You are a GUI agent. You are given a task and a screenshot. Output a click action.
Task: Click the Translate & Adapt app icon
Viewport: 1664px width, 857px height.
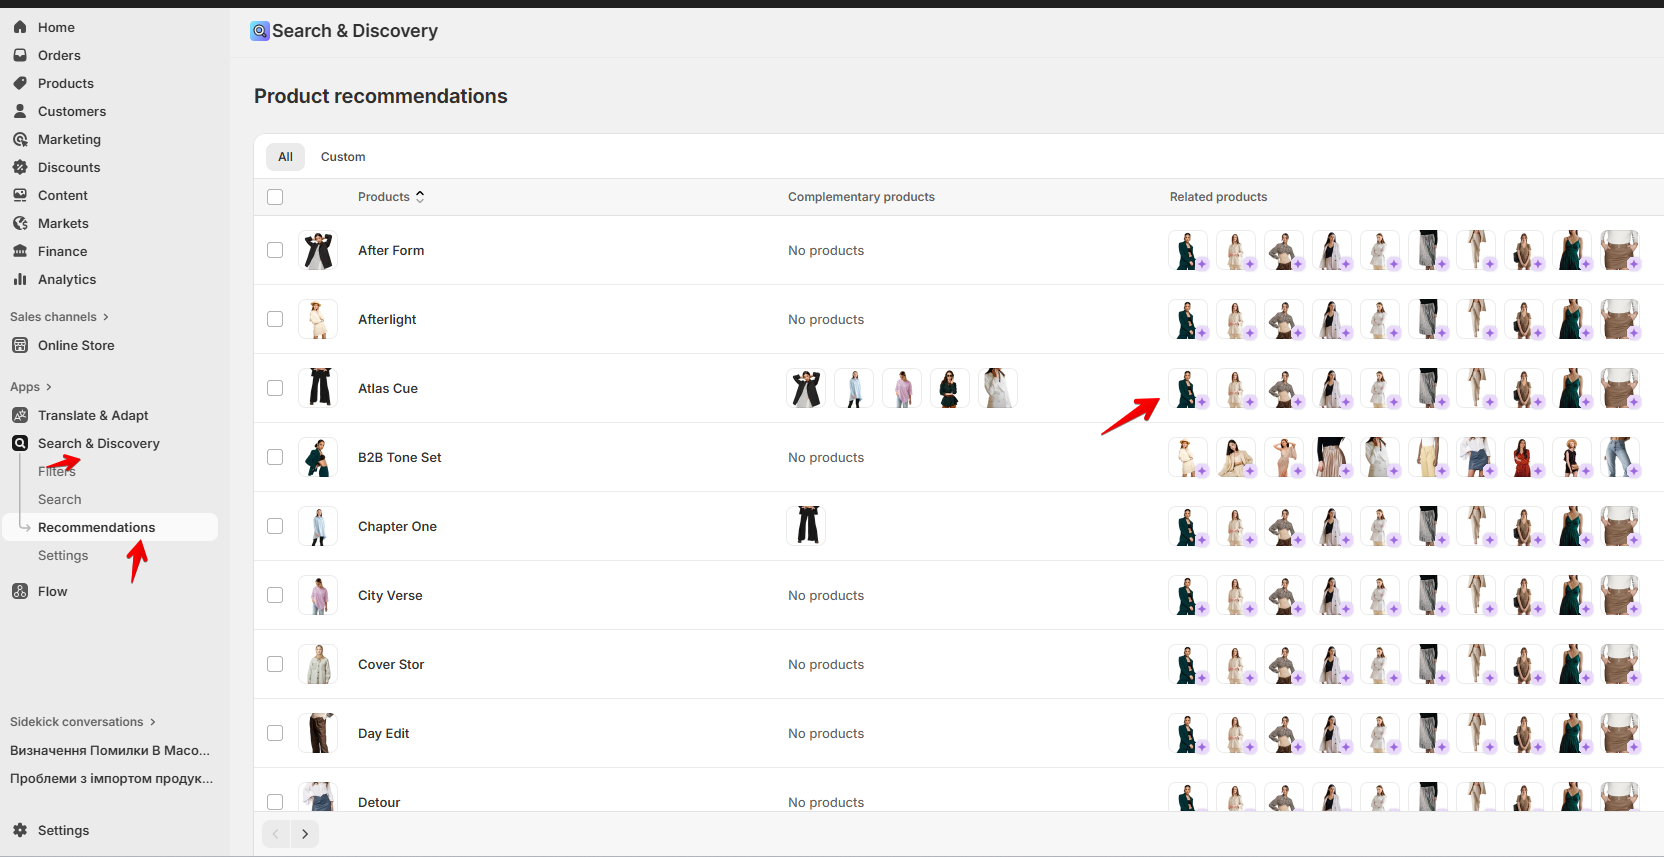point(20,415)
